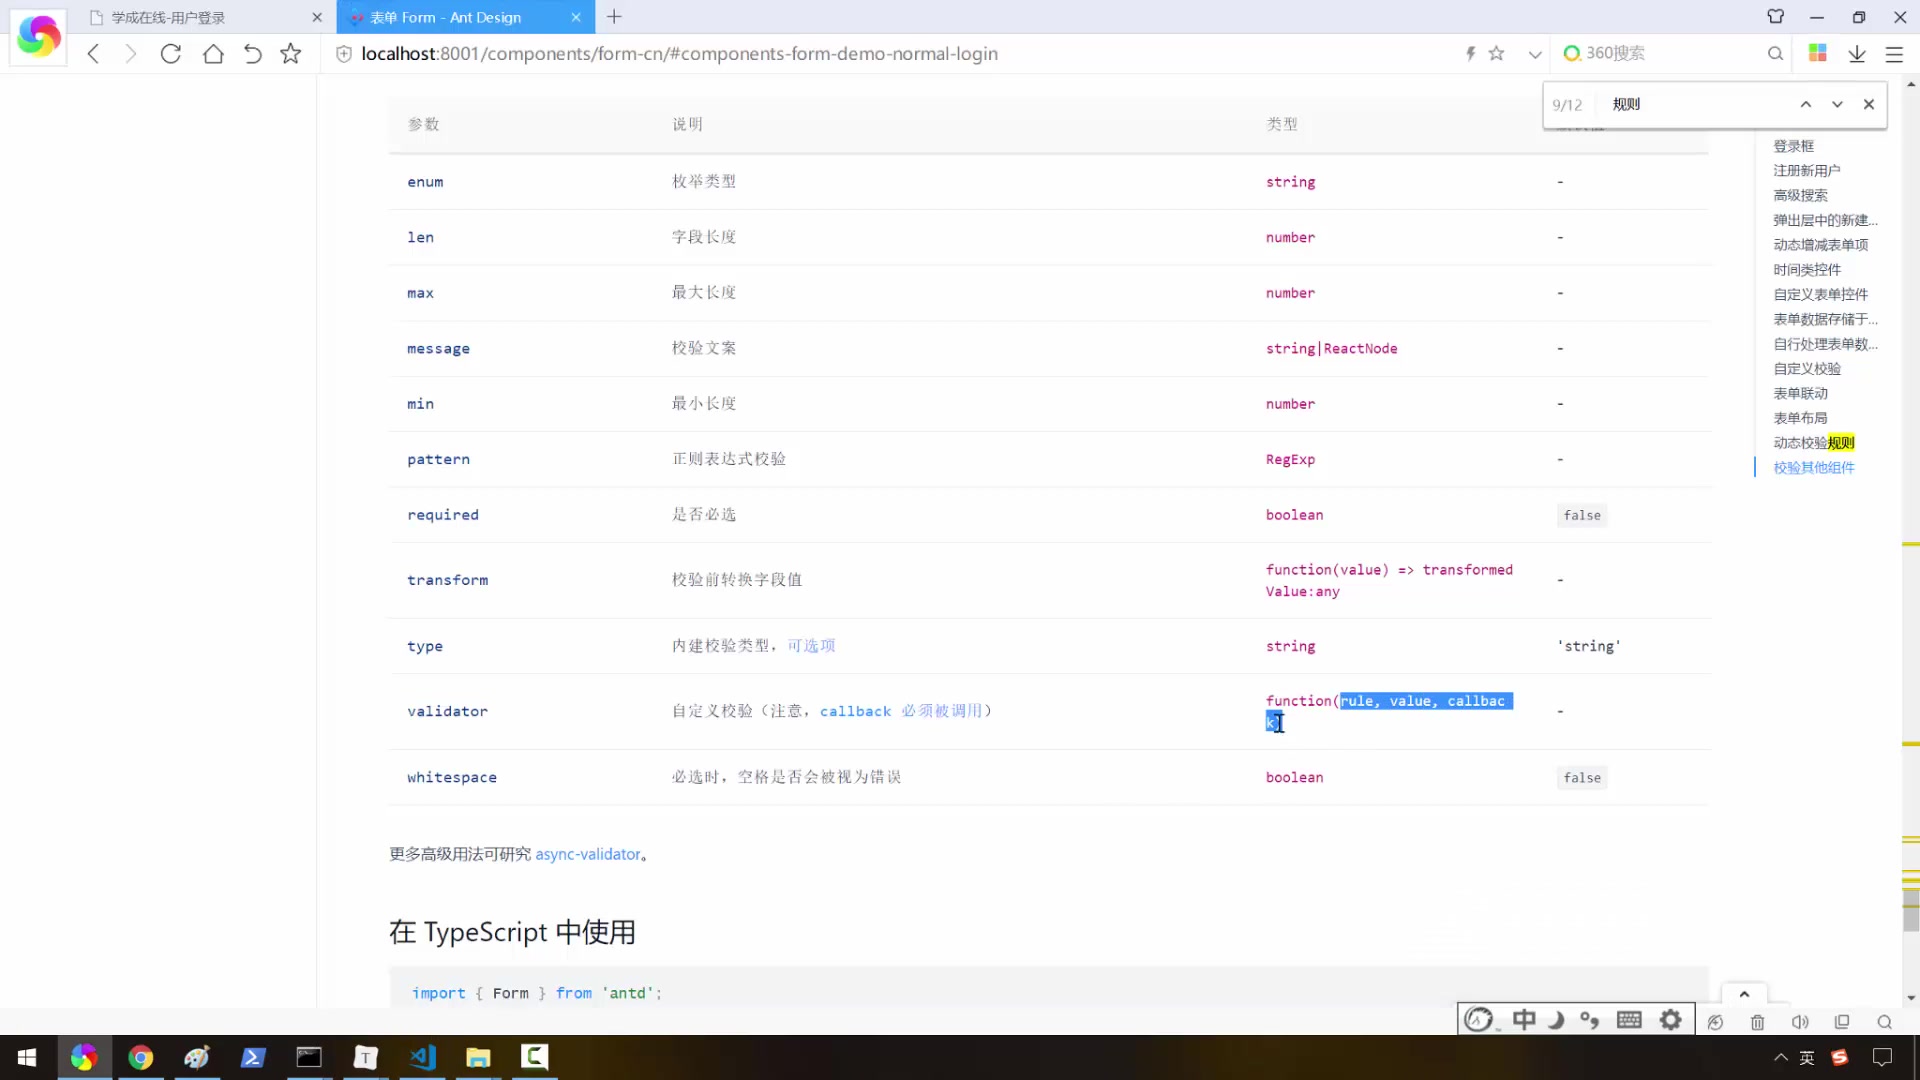Image resolution: width=1920 pixels, height=1080 pixels.
Task: Open the callback 必须被调用 link
Action: coord(900,711)
